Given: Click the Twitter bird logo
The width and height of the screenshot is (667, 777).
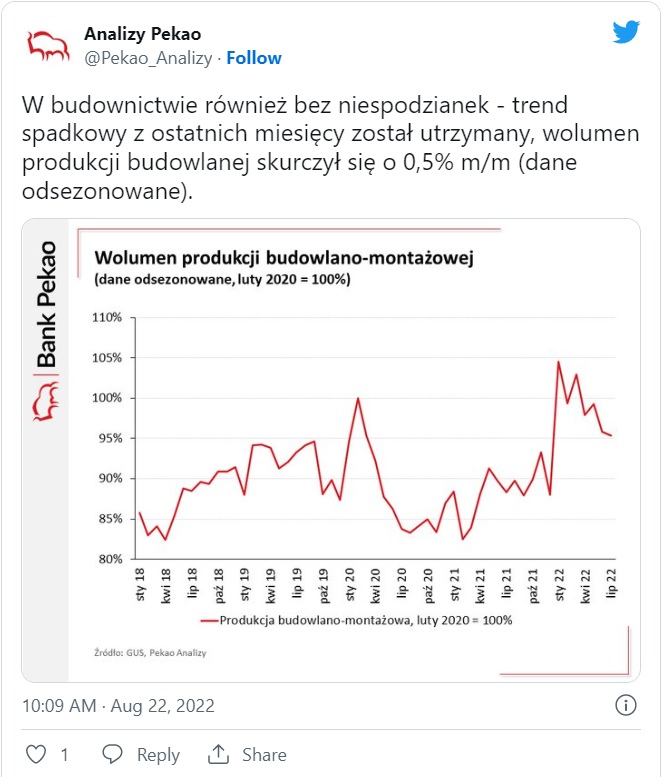Looking at the screenshot, I should click(626, 32).
